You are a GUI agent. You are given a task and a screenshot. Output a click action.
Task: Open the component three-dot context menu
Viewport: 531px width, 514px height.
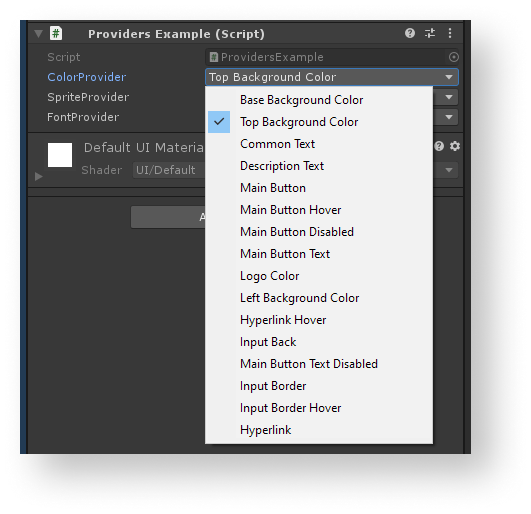pyautogui.click(x=450, y=33)
